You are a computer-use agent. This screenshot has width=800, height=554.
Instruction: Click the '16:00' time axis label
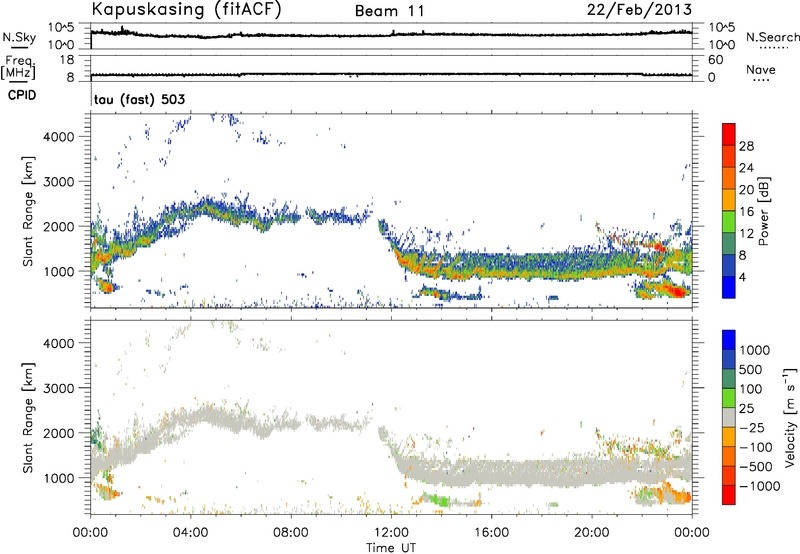pos(492,533)
